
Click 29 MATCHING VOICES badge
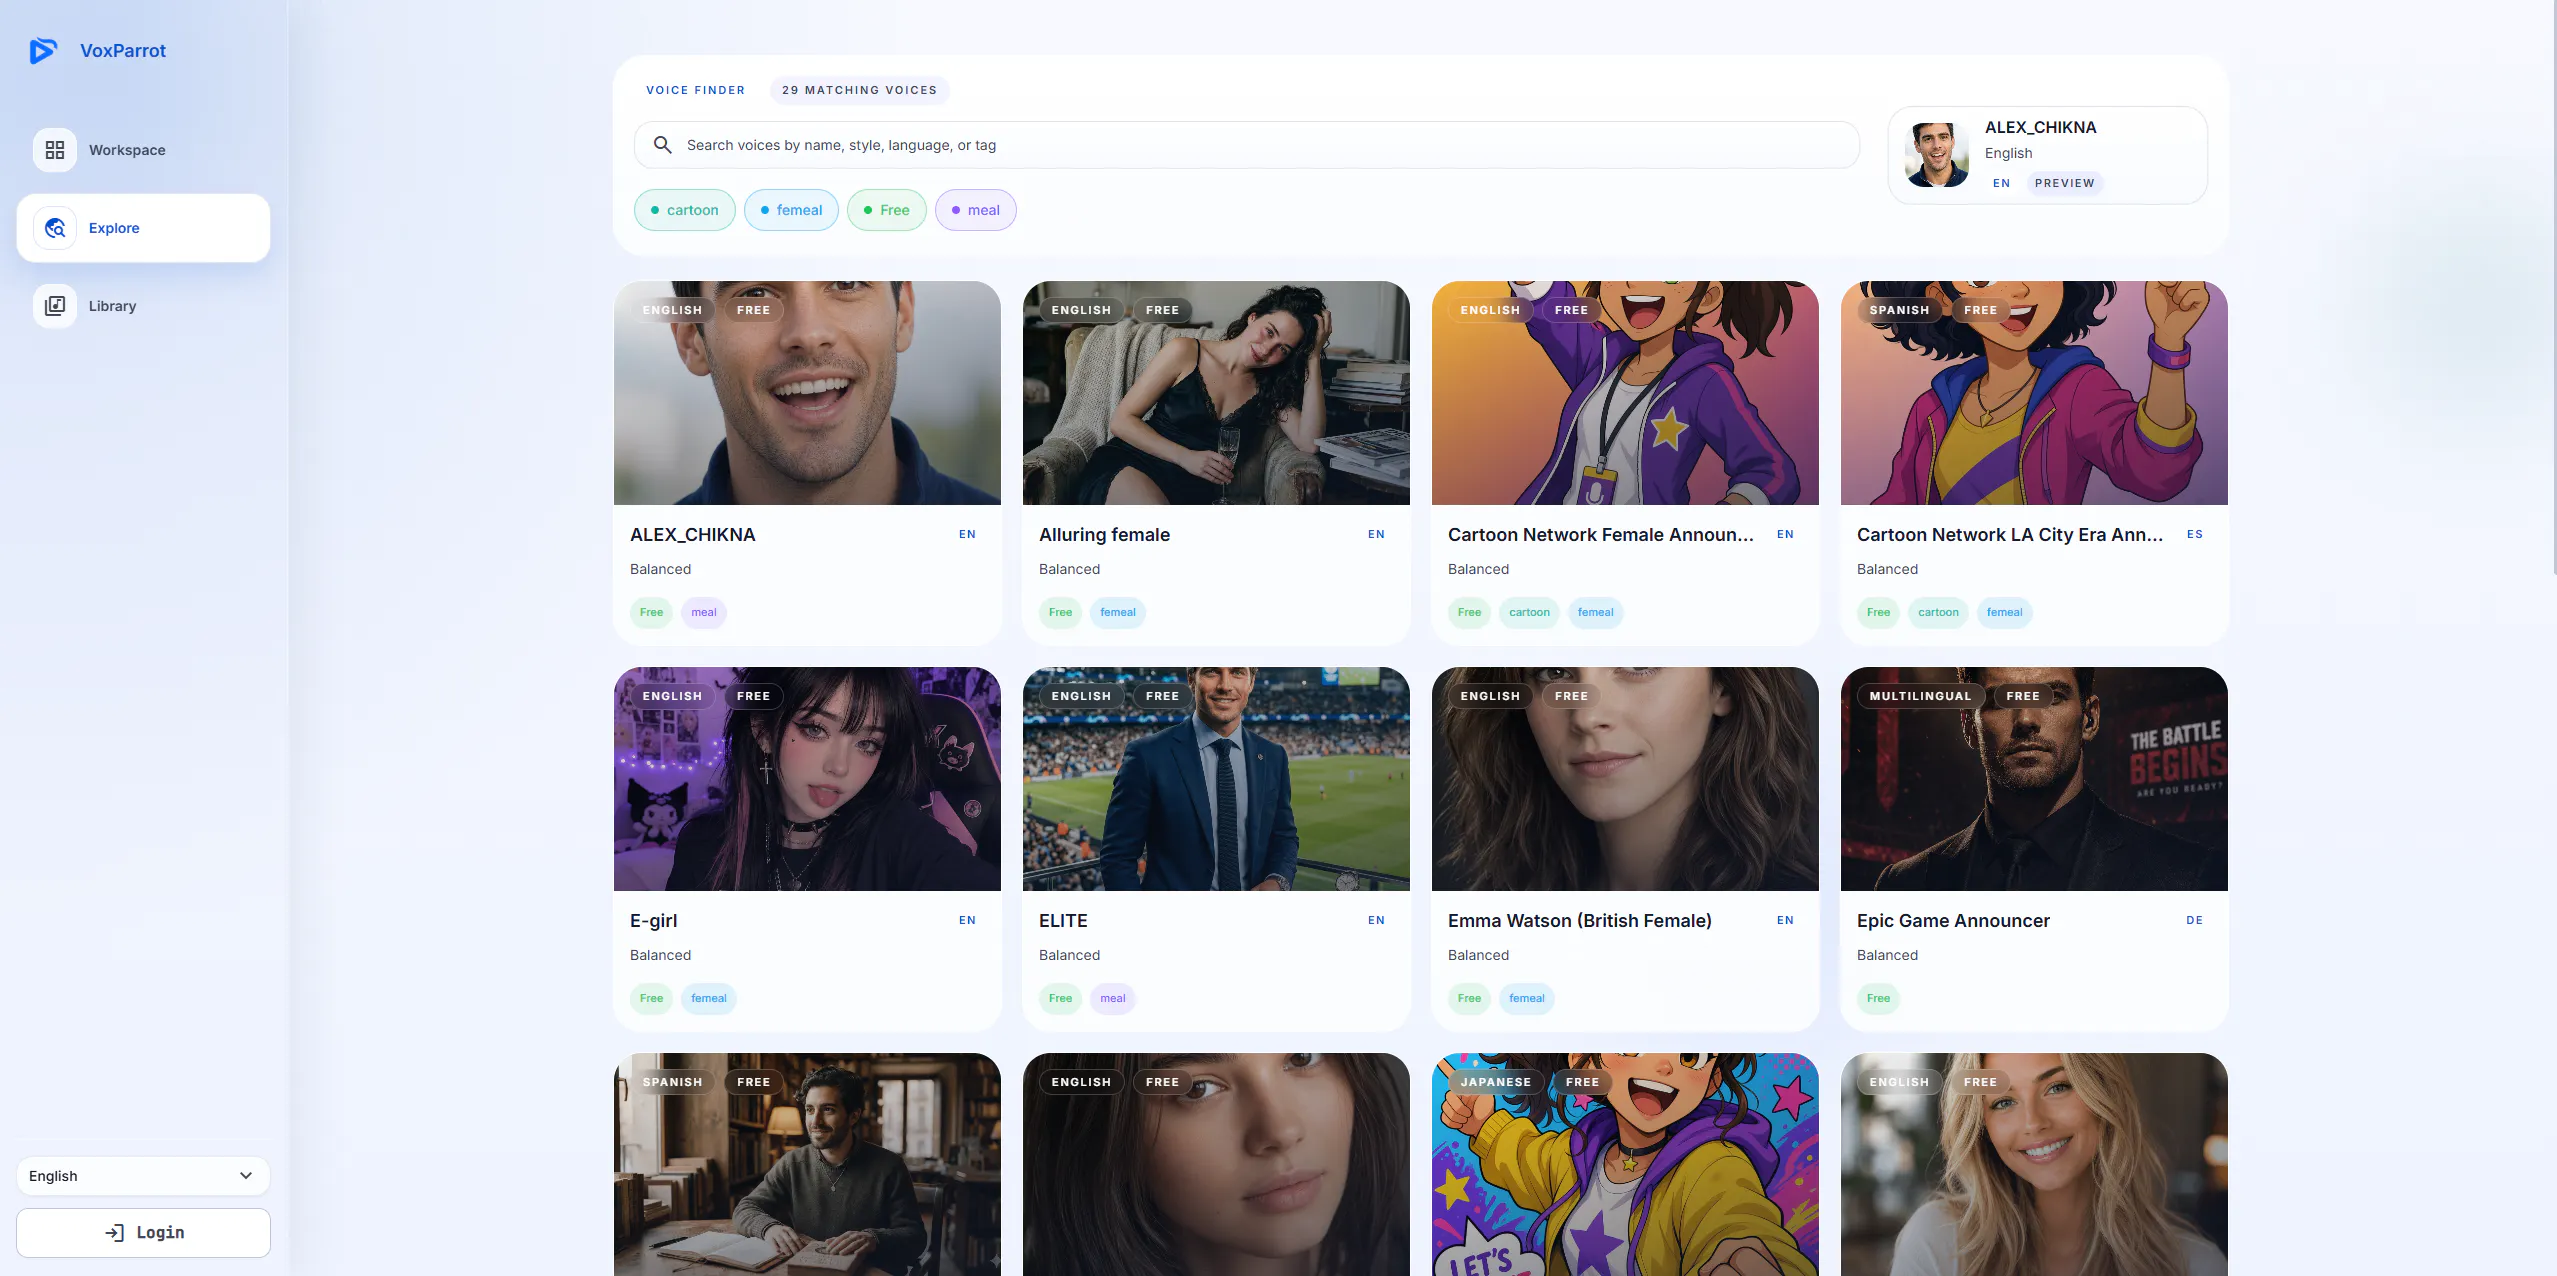(859, 90)
